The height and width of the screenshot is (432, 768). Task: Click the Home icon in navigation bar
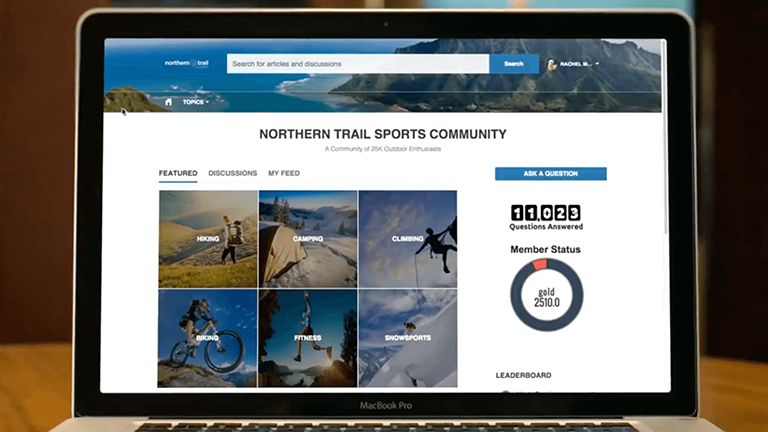pyautogui.click(x=168, y=102)
